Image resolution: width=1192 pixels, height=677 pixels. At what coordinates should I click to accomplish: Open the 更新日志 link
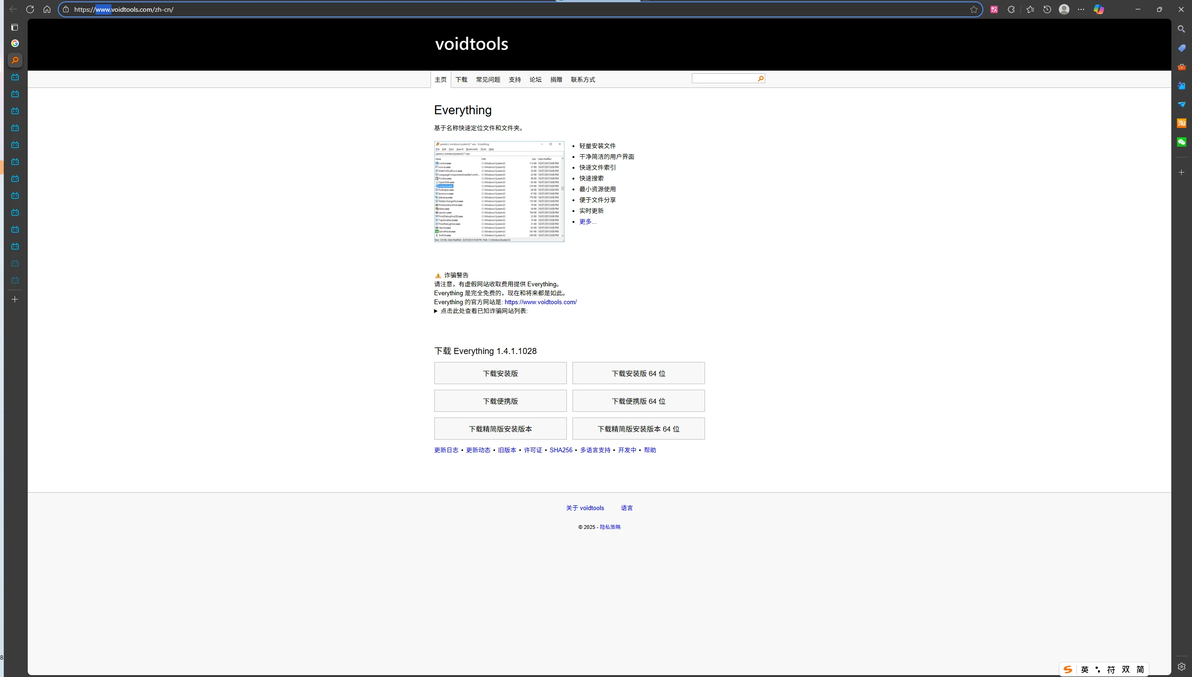point(446,451)
